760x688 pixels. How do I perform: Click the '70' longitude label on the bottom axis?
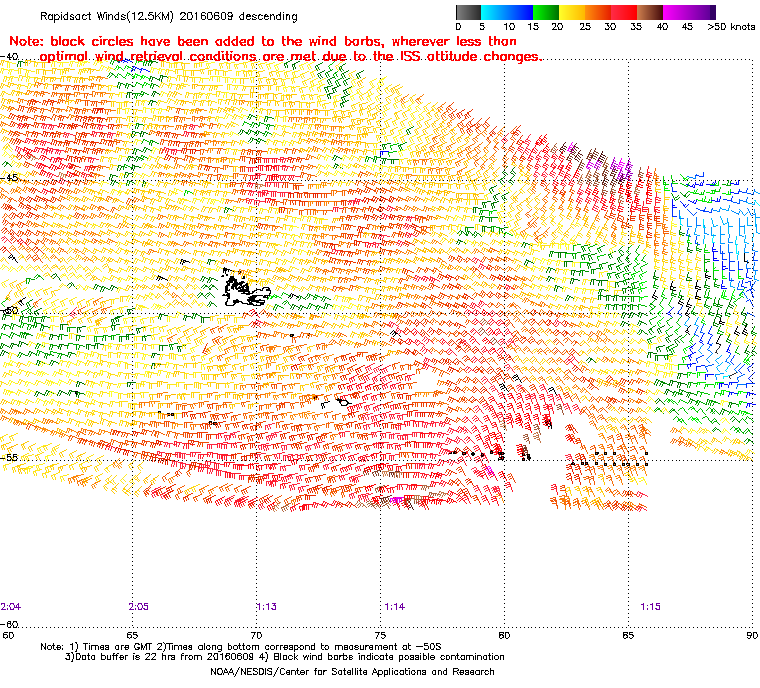[256, 635]
